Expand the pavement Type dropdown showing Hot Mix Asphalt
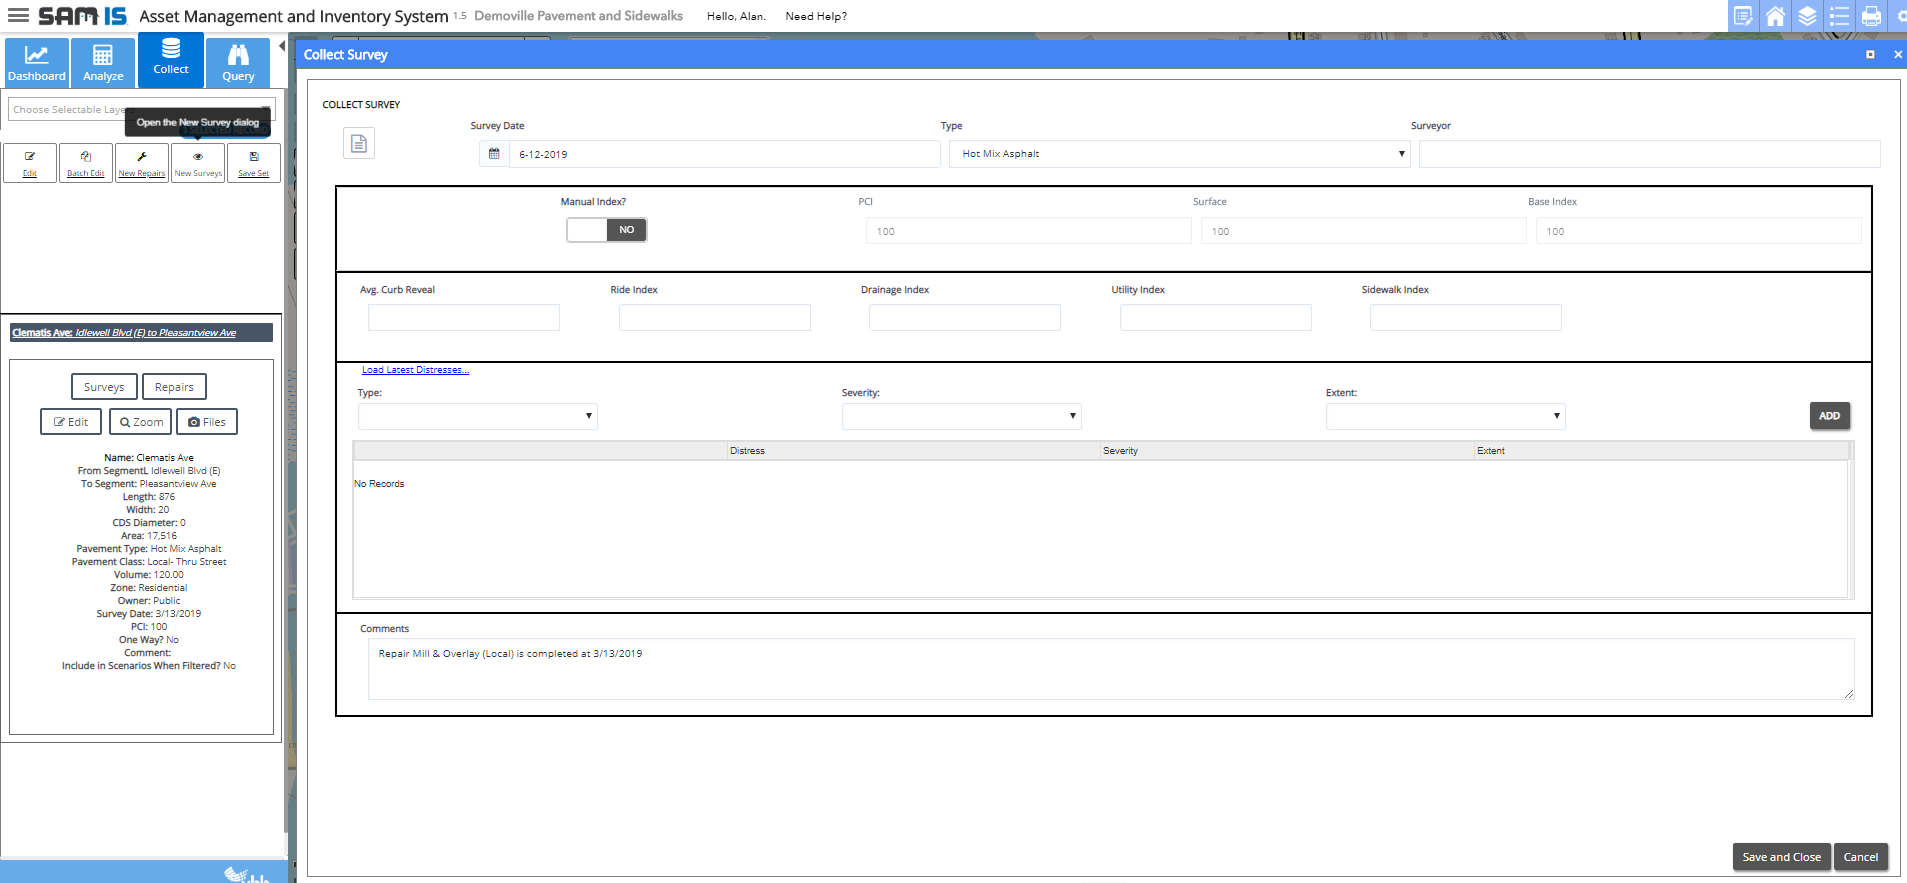Viewport: 1907px width, 883px height. (x=1179, y=154)
